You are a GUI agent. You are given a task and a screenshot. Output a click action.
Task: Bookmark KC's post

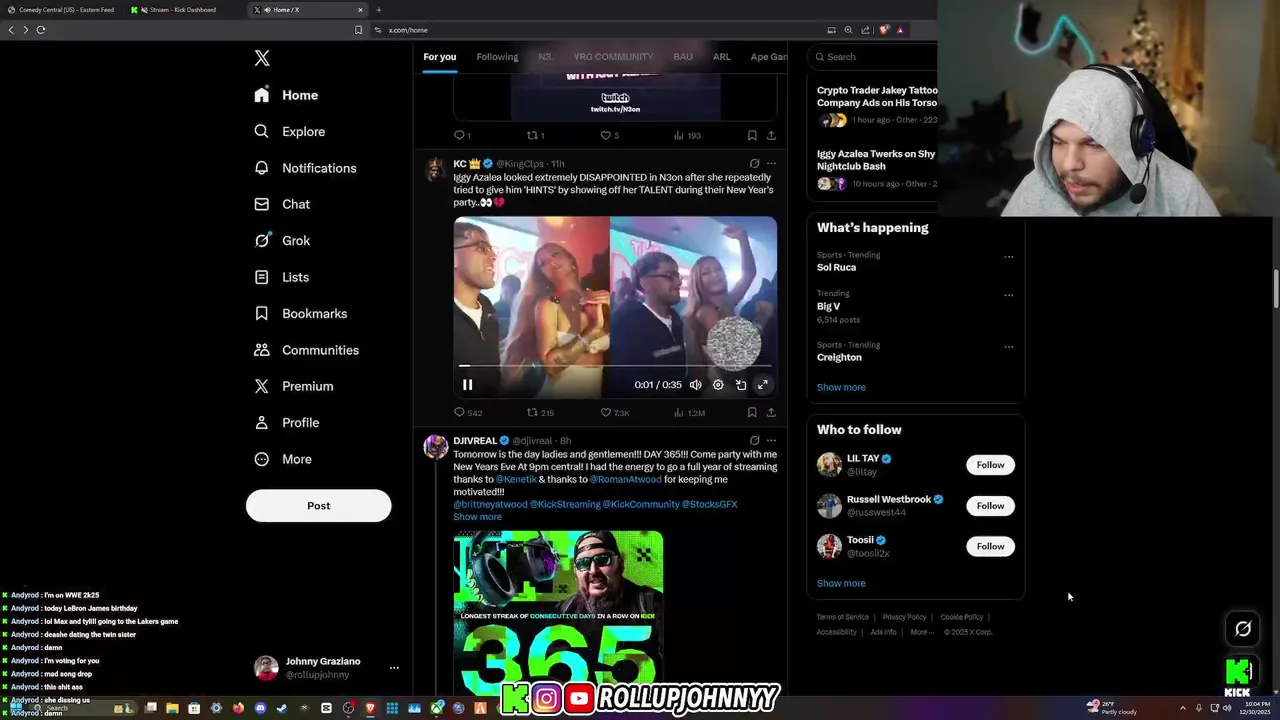[x=752, y=412]
